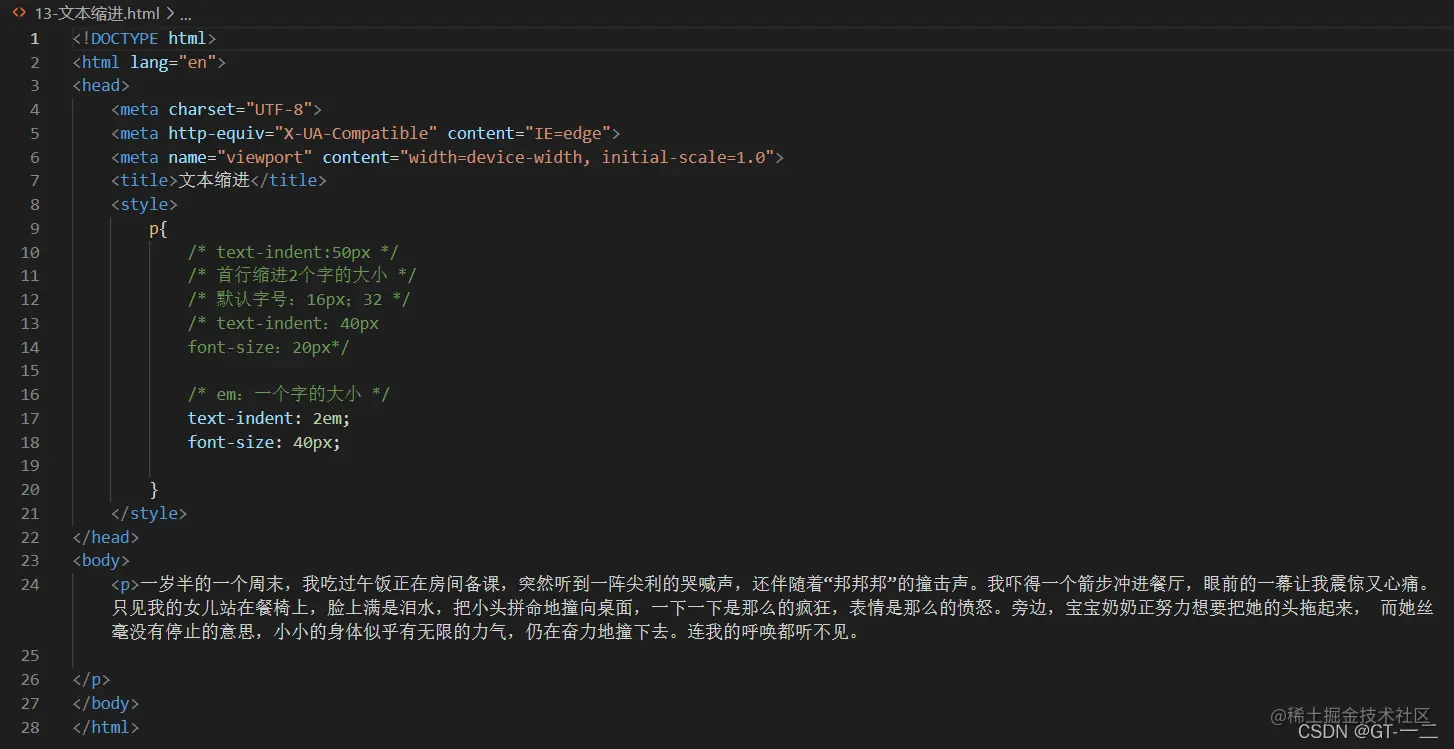The width and height of the screenshot is (1454, 749).
Task: Click line number 1 beside the DOCTYPE
Action: tap(34, 37)
